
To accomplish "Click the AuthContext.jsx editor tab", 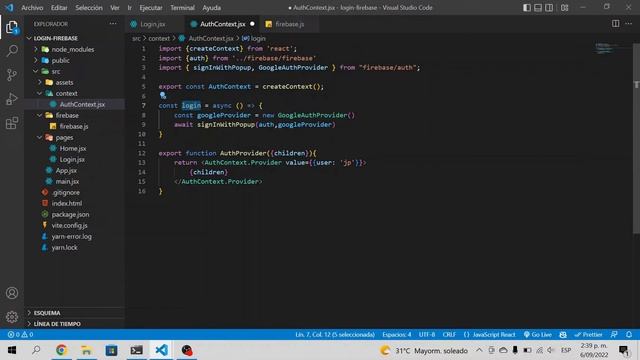I will pos(222,24).
